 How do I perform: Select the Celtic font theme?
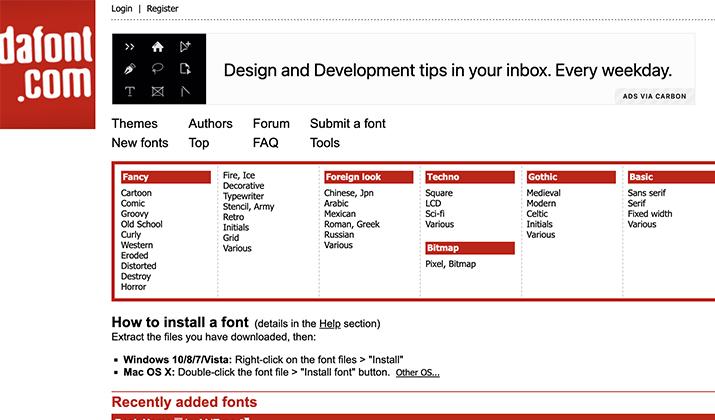537,214
